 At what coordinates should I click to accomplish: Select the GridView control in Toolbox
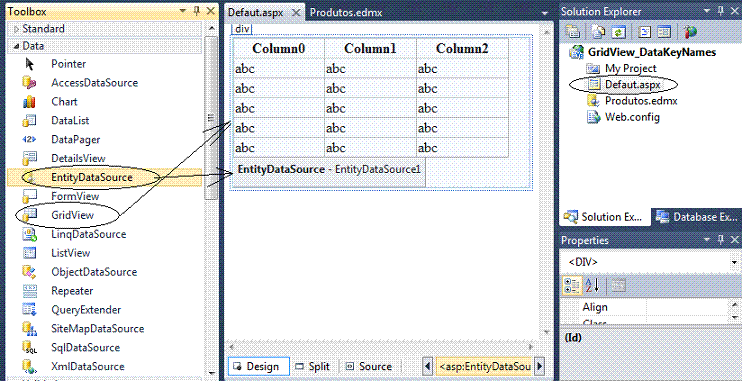72,215
